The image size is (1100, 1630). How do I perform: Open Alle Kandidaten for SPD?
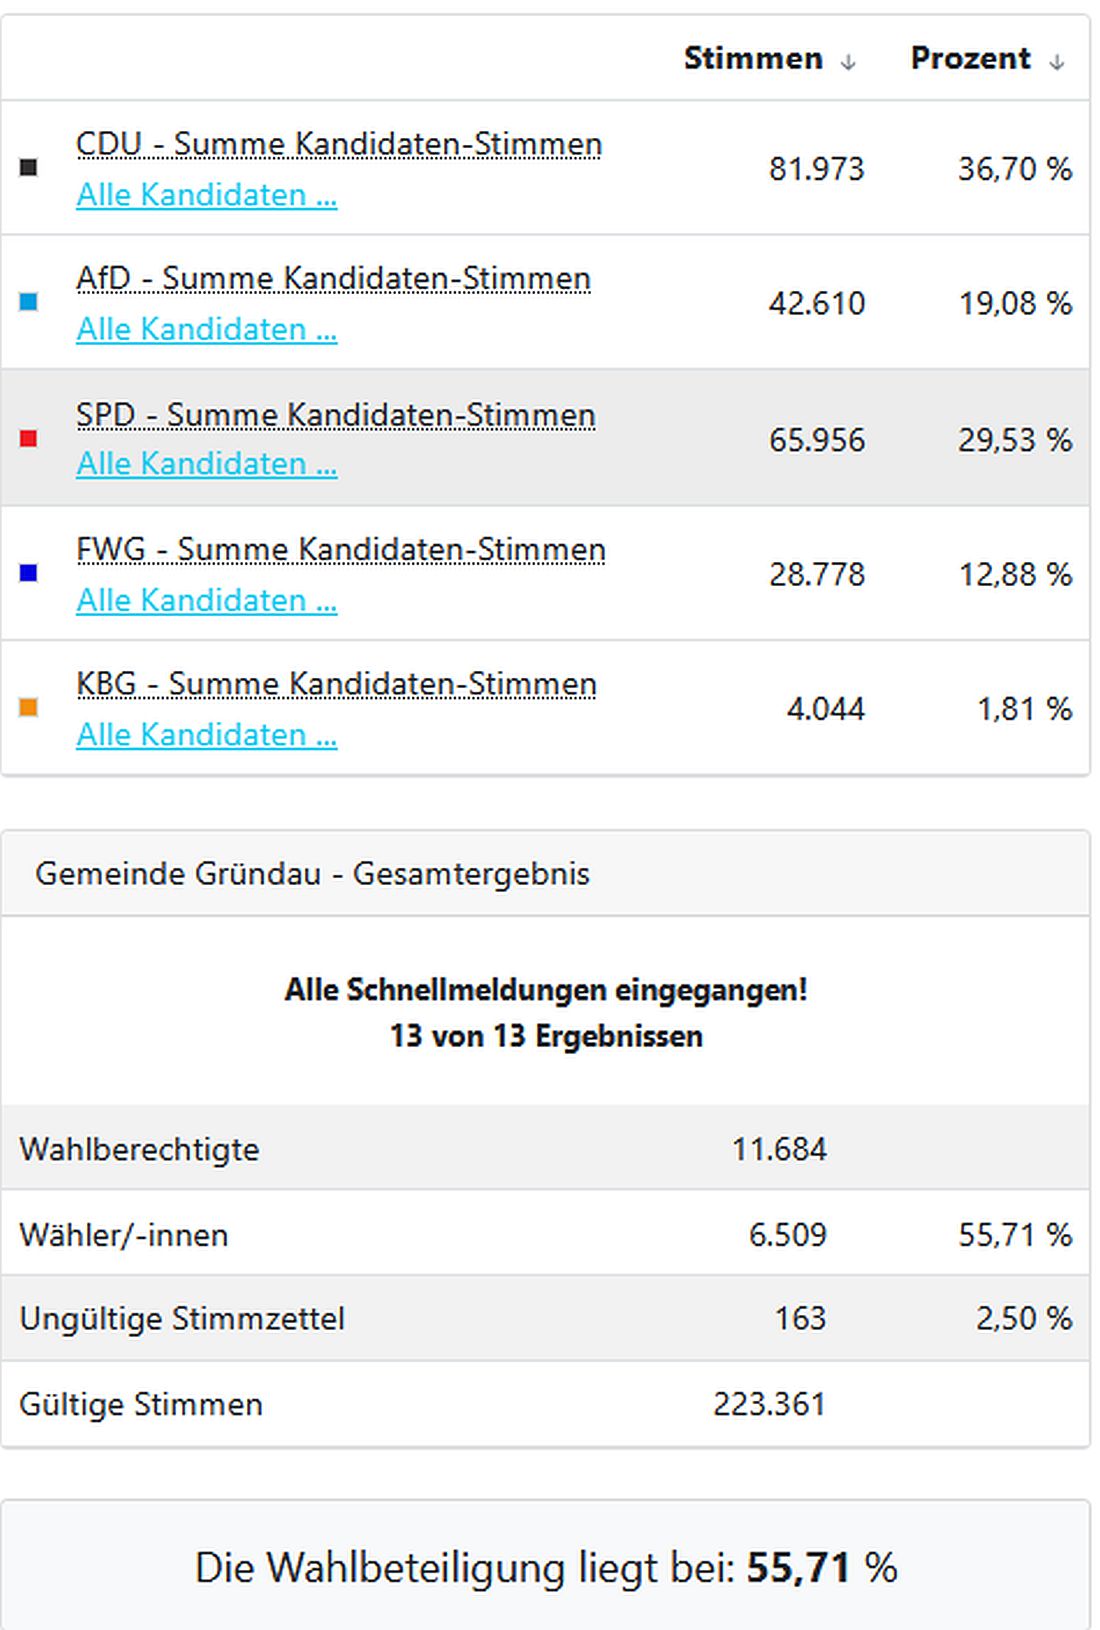207,464
